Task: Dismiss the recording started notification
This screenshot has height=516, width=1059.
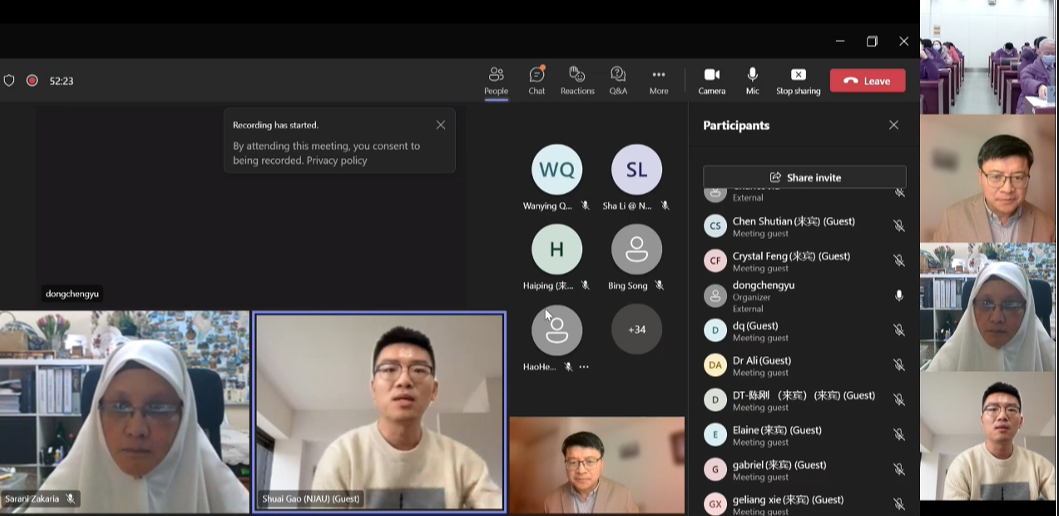Action: pos(441,125)
